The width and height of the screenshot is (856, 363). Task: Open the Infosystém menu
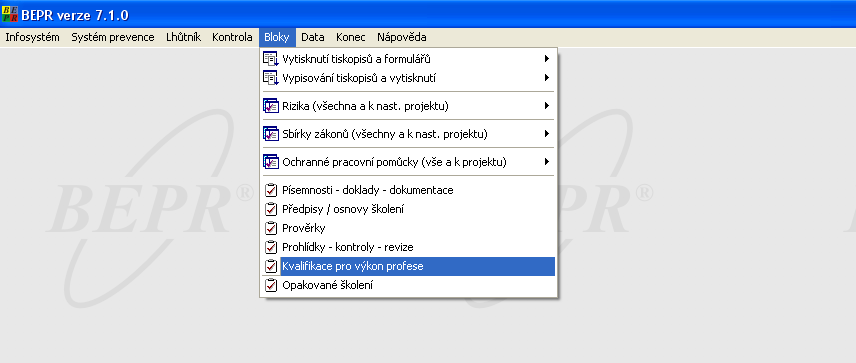pyautogui.click(x=32, y=37)
